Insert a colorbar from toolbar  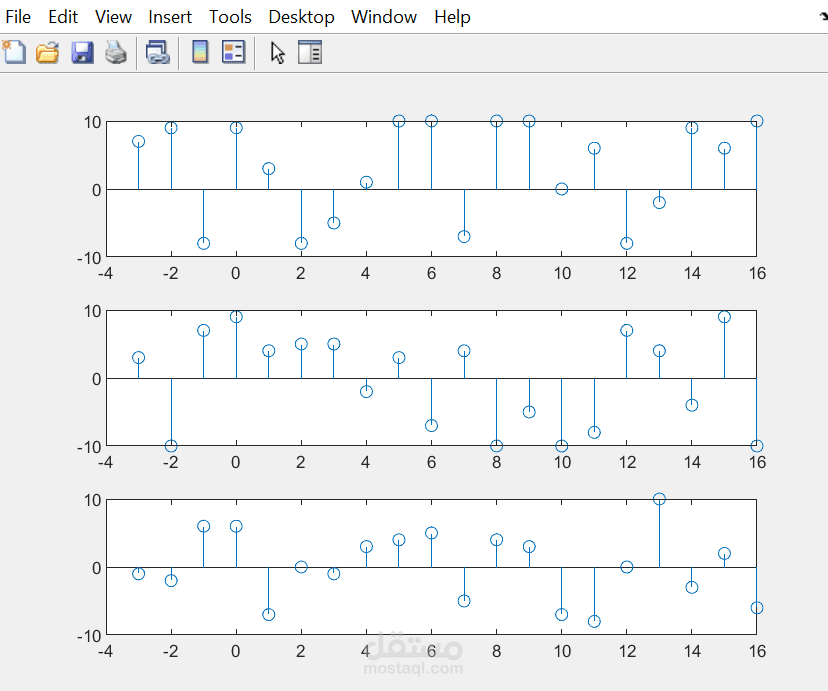(200, 52)
